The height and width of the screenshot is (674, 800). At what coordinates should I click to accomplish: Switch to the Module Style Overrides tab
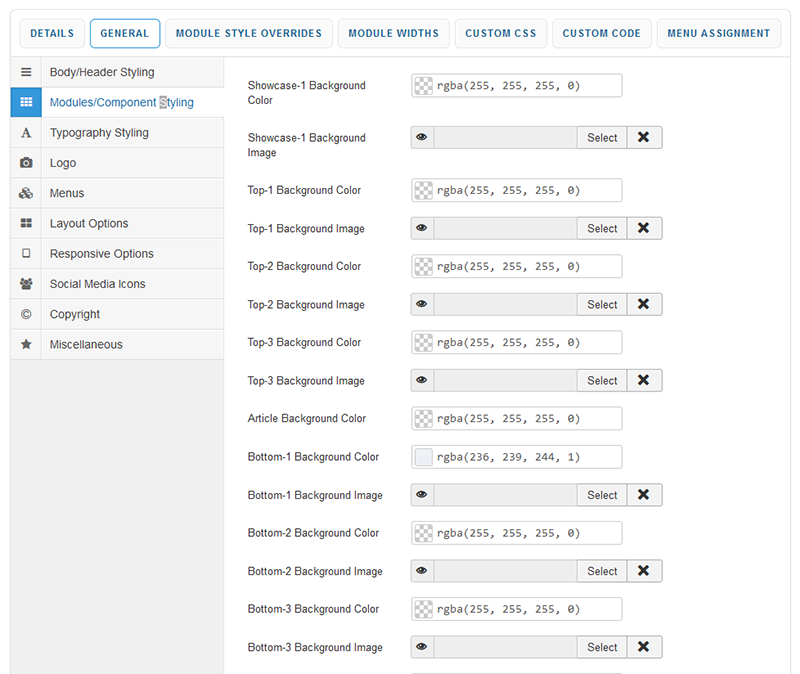(249, 33)
